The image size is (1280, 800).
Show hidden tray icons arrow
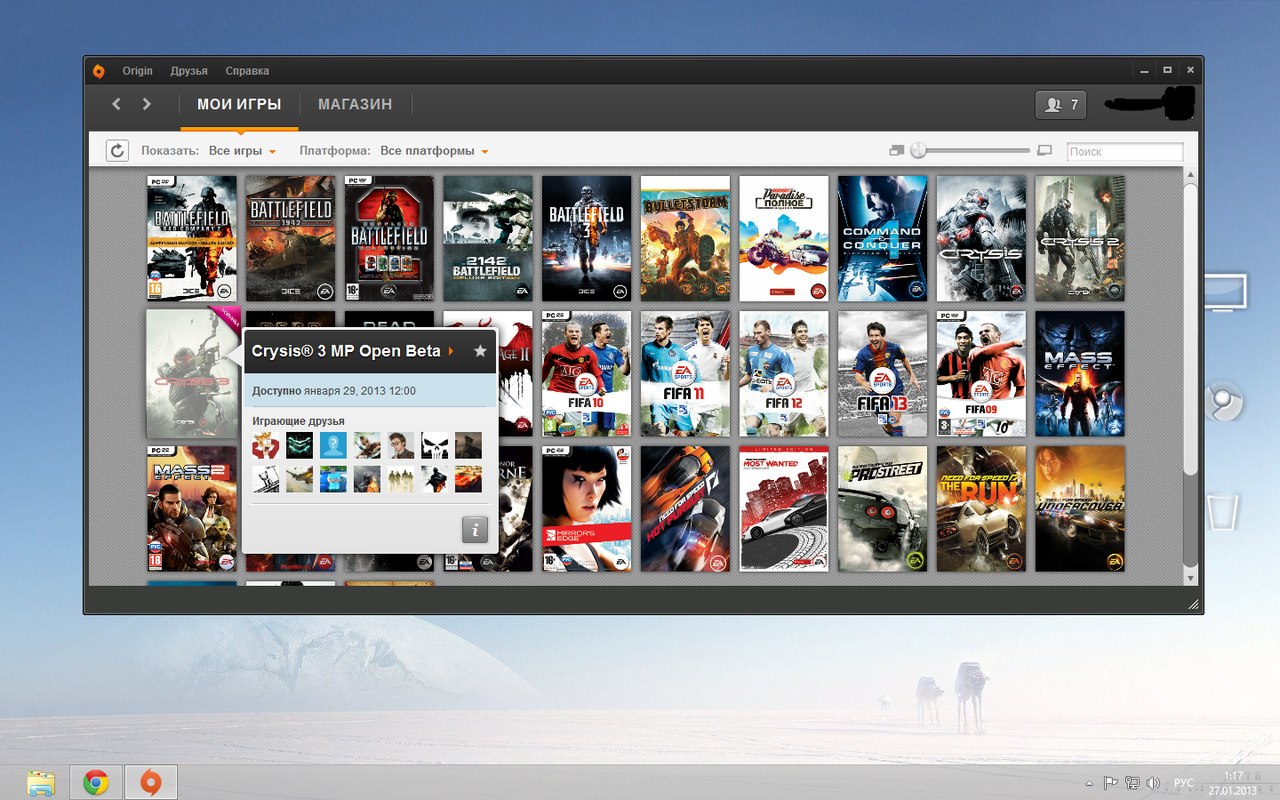tap(1089, 782)
